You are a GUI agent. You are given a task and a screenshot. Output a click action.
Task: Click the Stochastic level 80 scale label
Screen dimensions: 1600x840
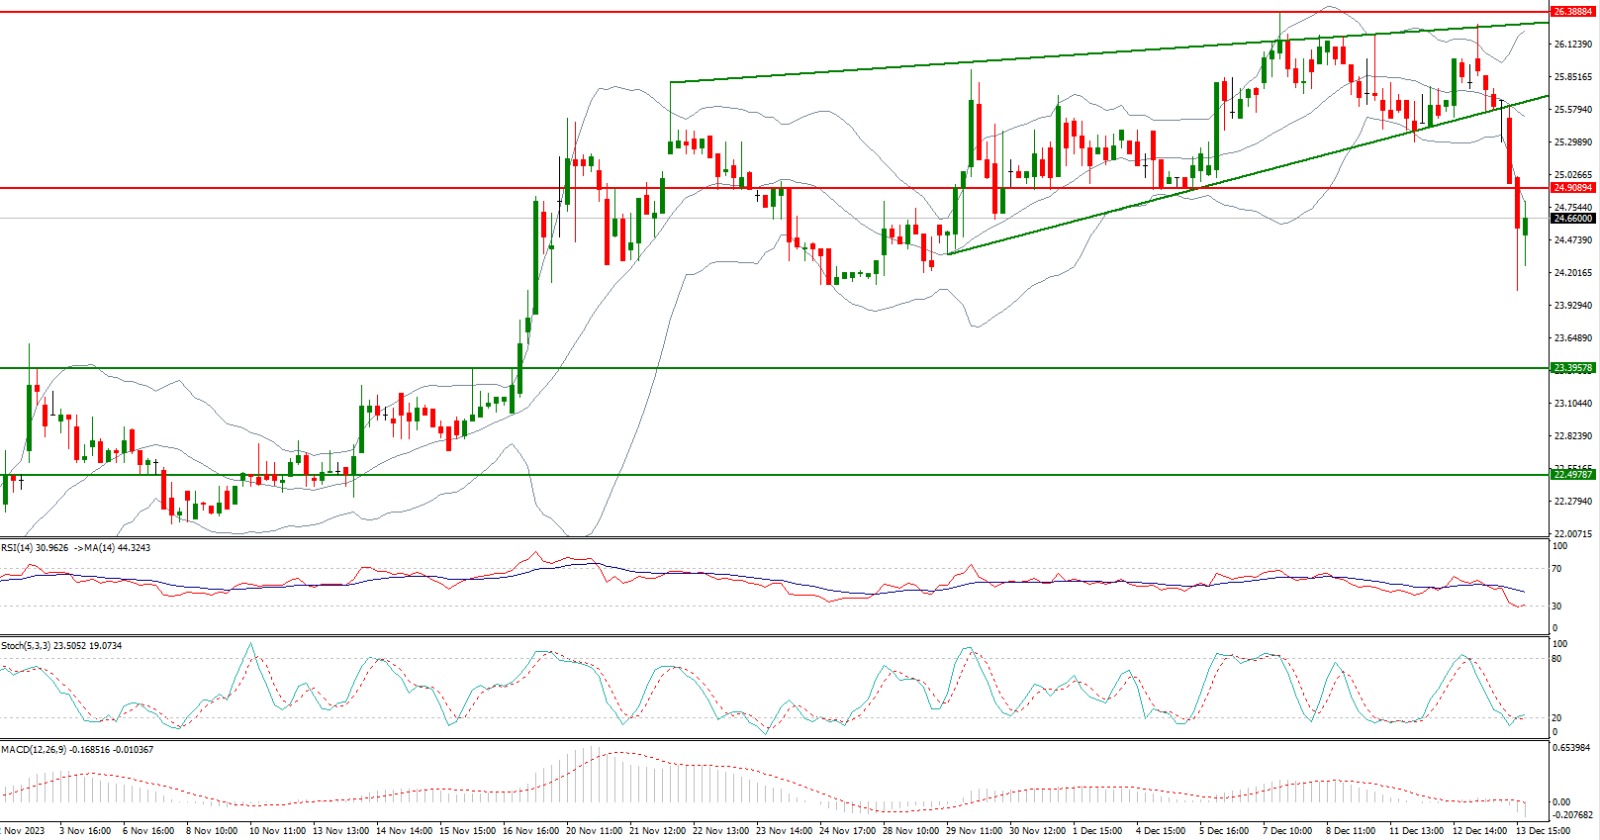(x=1556, y=659)
